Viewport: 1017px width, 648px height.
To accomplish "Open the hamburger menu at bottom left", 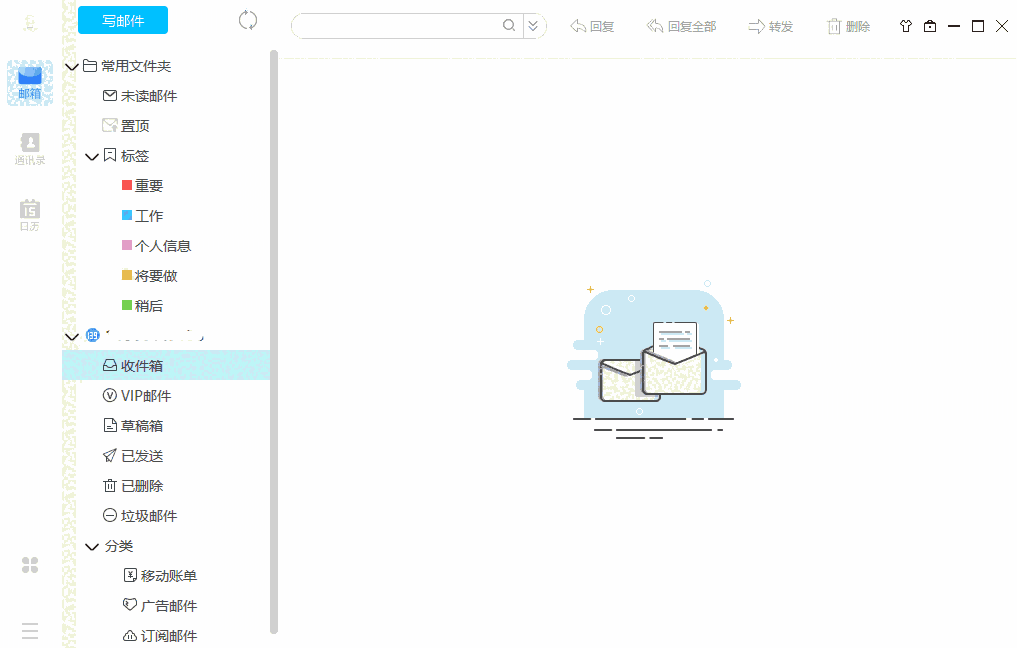I will 30,631.
